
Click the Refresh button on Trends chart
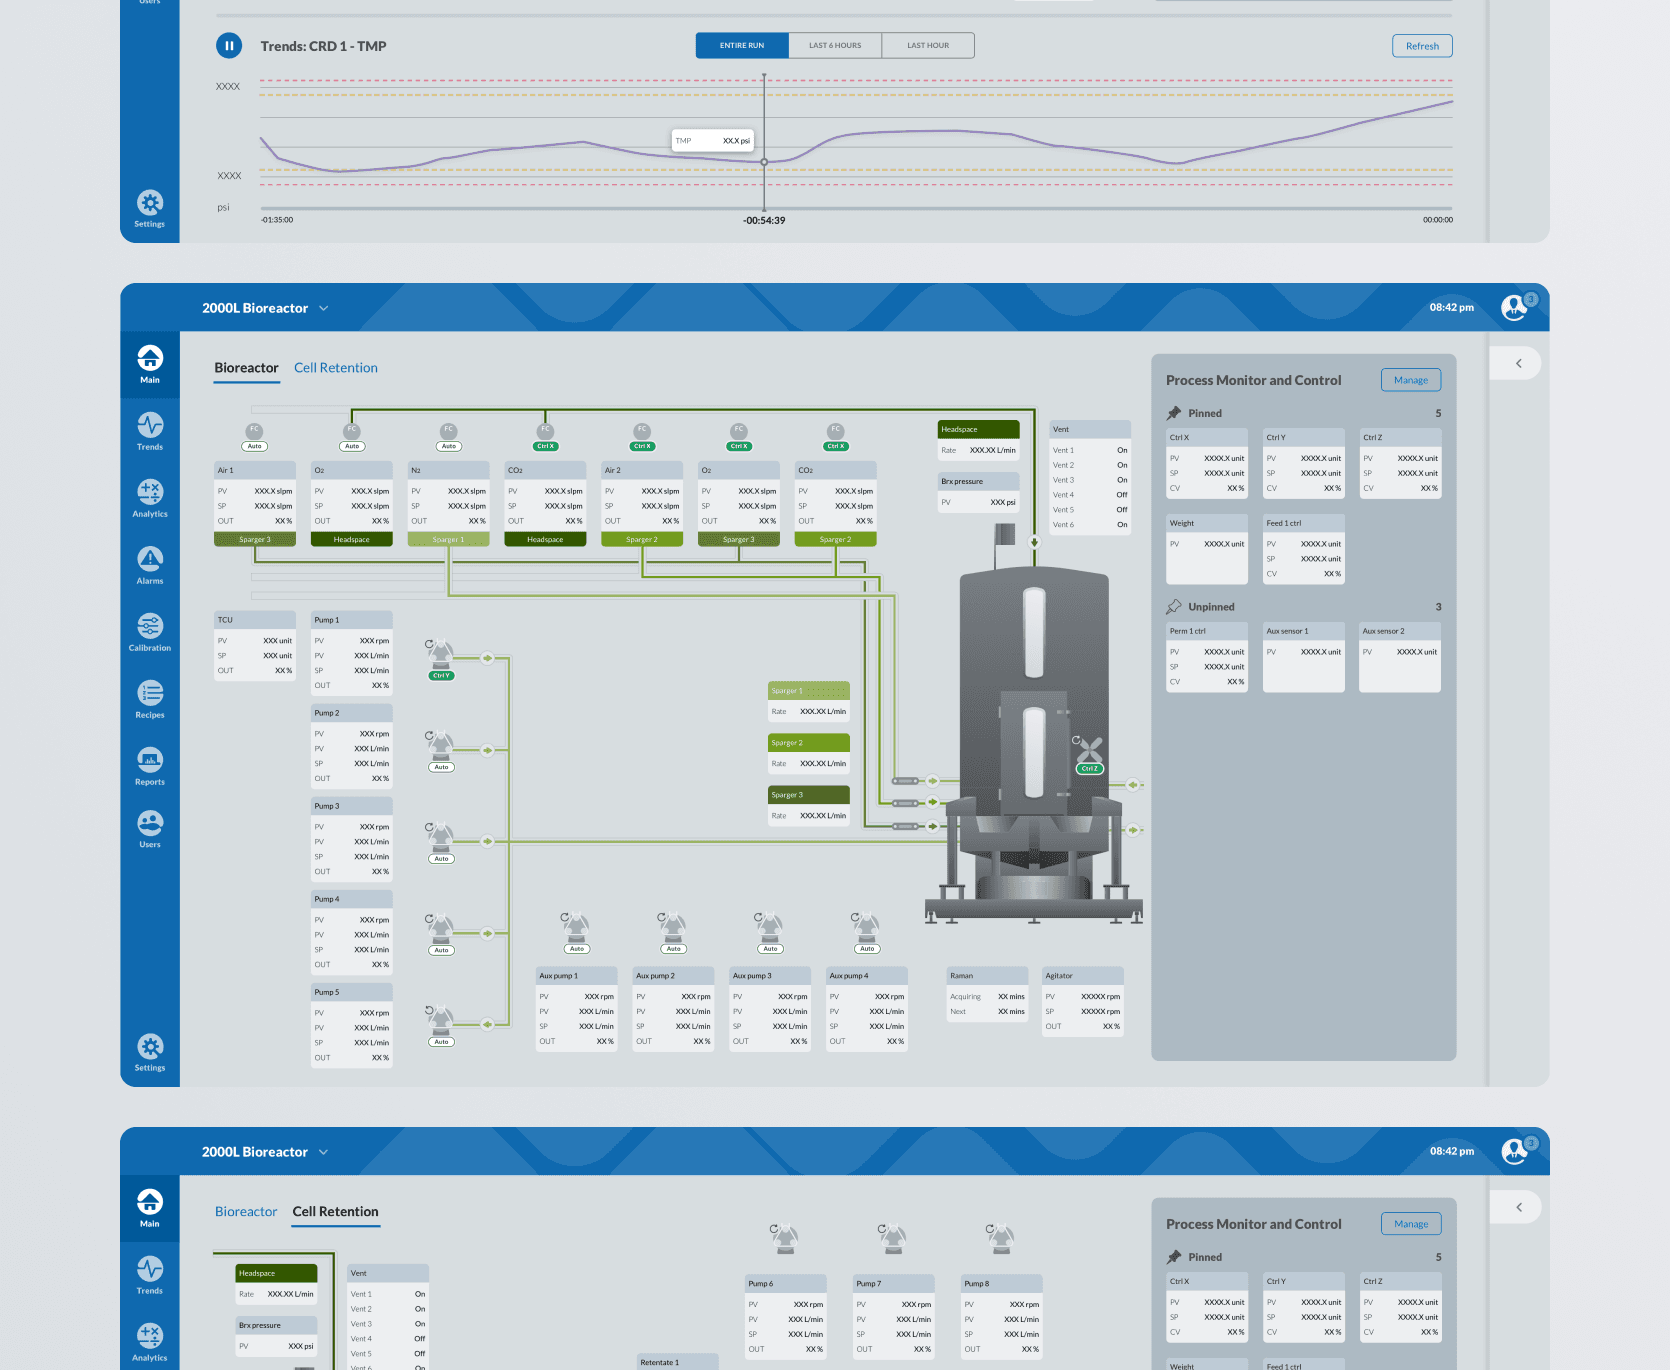[x=1422, y=46]
